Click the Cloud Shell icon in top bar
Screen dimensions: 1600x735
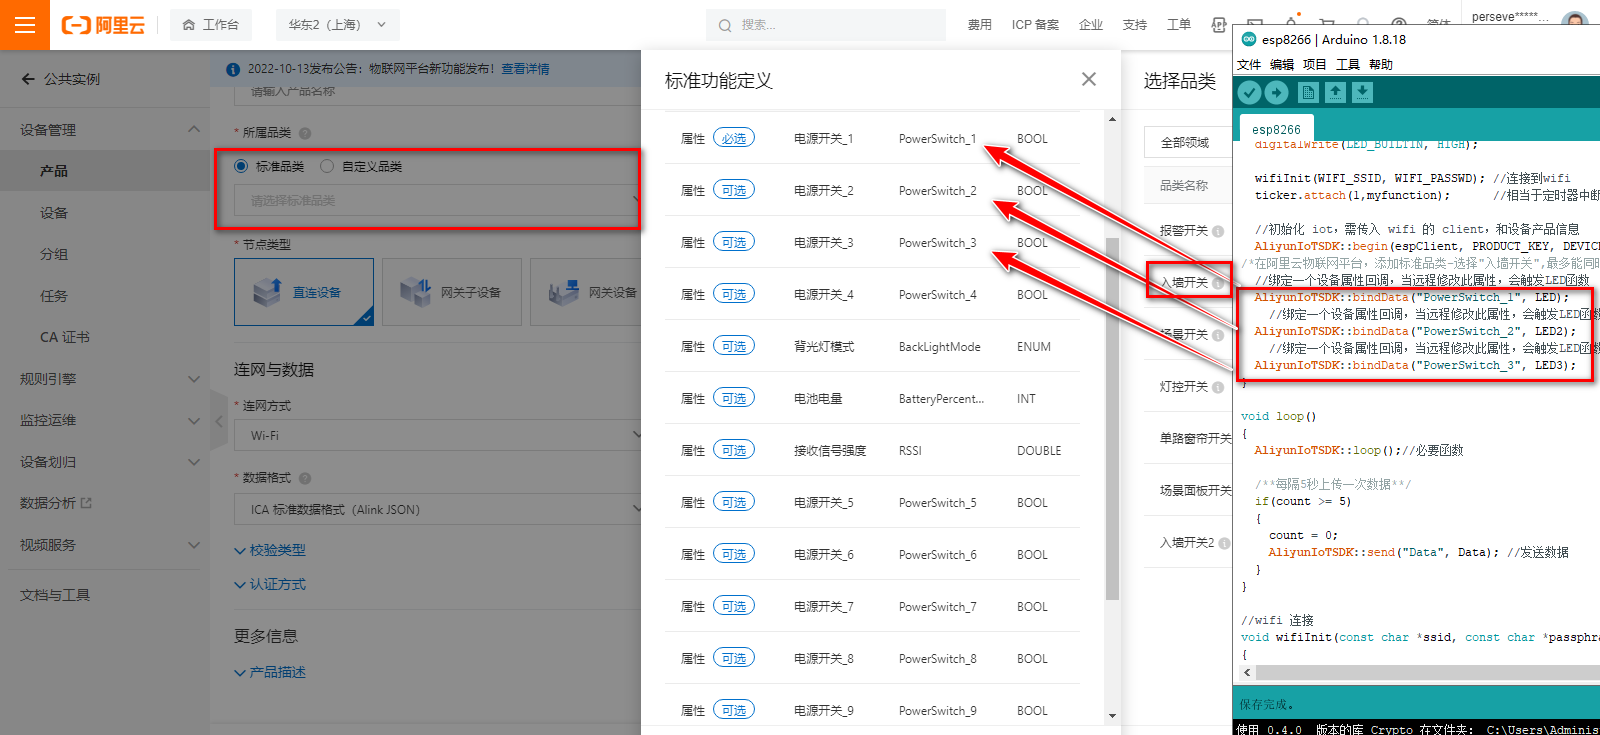1219,25
